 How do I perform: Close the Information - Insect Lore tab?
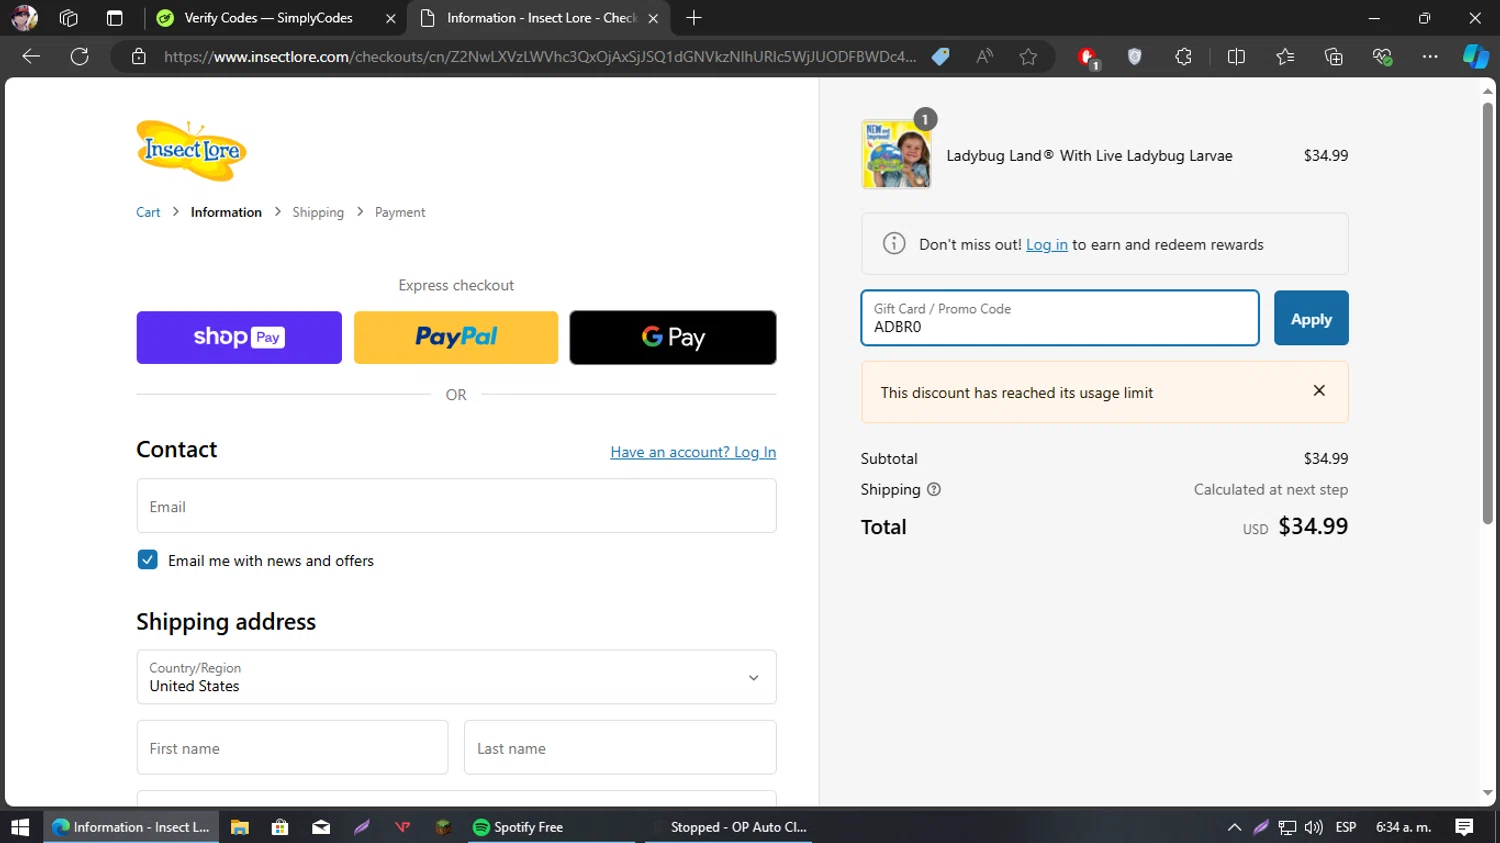click(x=653, y=18)
